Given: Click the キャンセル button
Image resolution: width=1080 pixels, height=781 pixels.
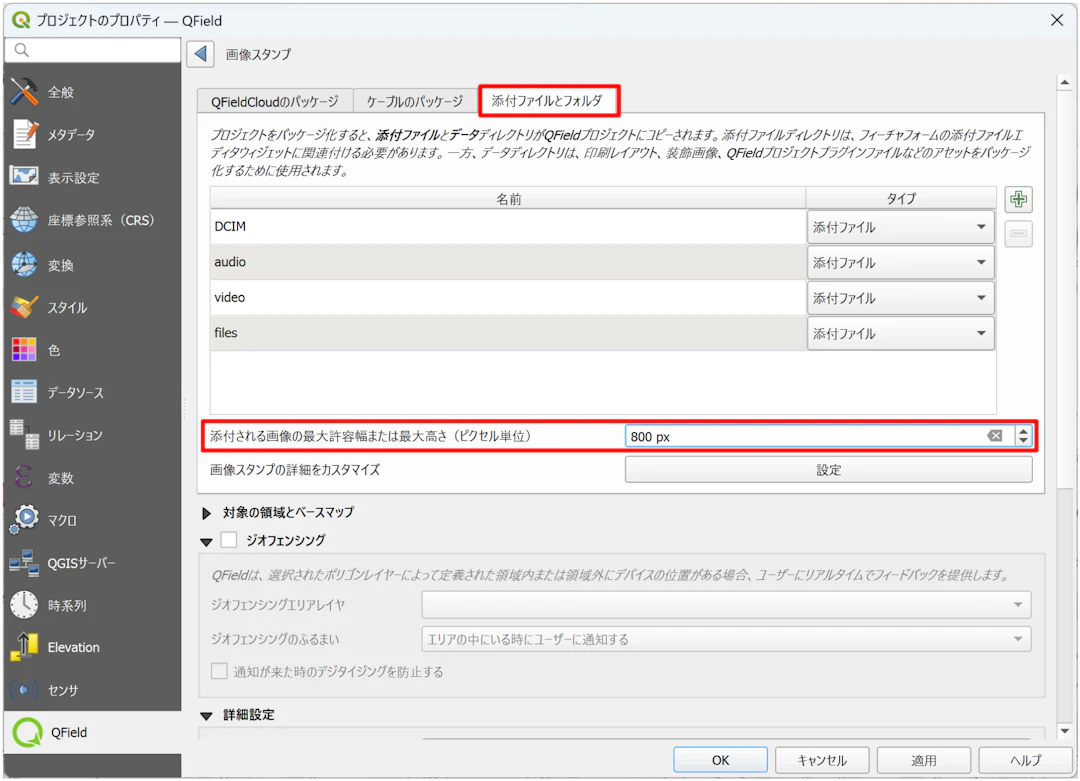Looking at the screenshot, I should 822,760.
